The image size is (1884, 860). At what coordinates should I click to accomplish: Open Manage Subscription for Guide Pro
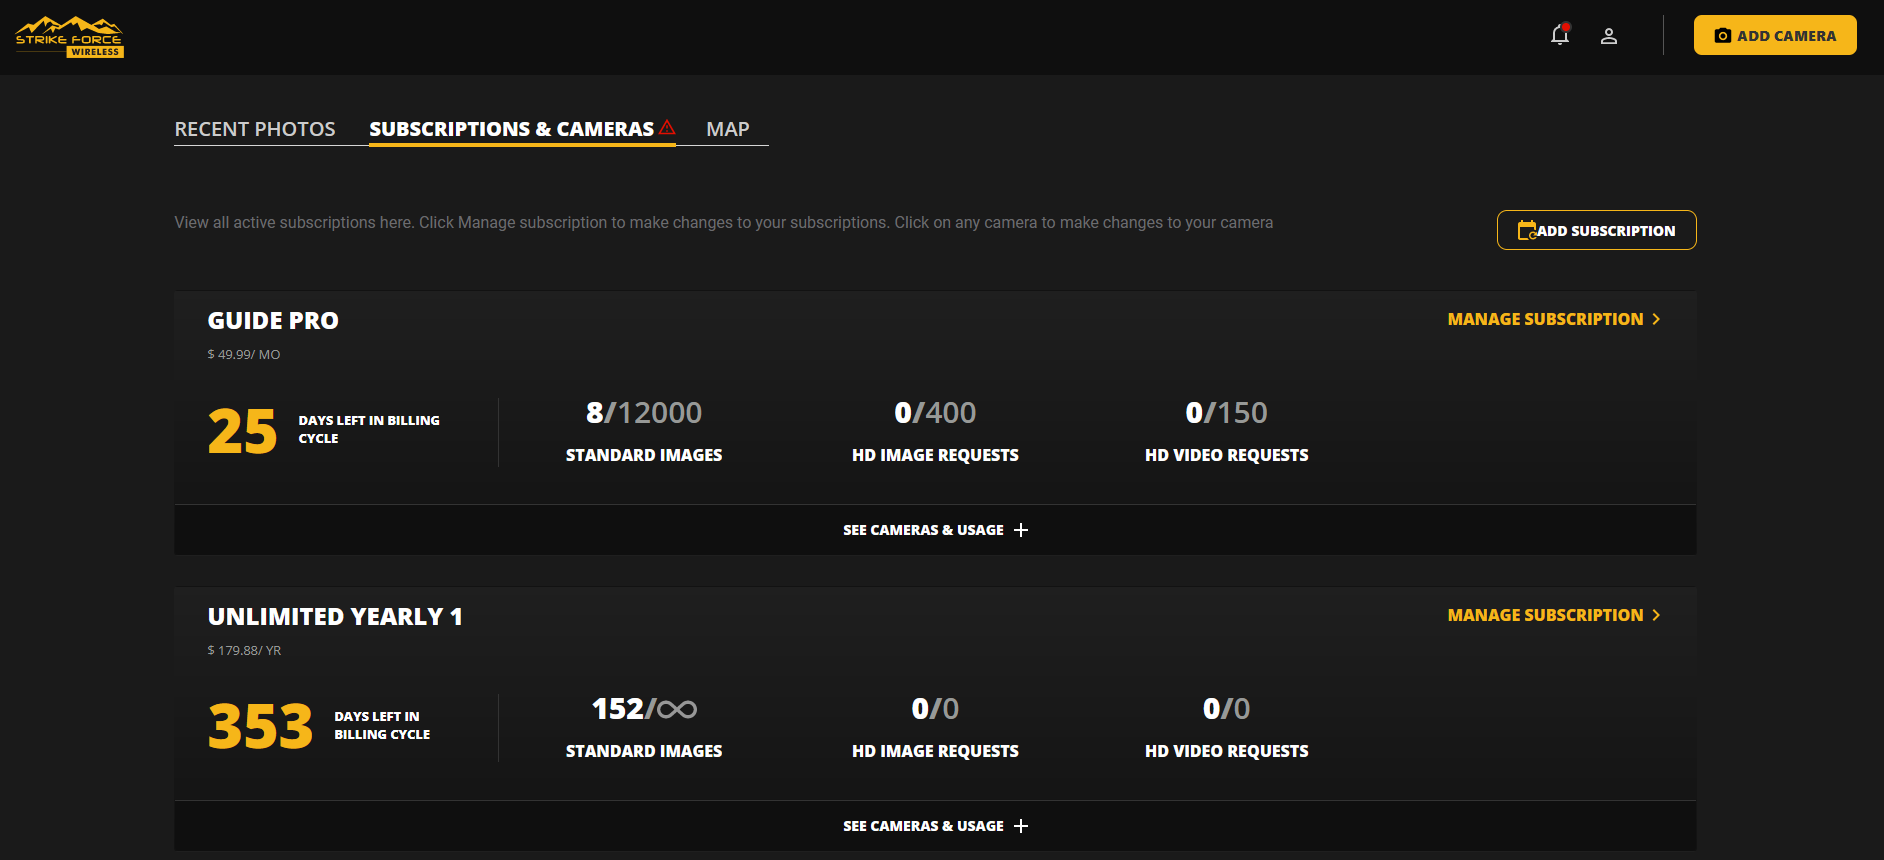[1545, 319]
